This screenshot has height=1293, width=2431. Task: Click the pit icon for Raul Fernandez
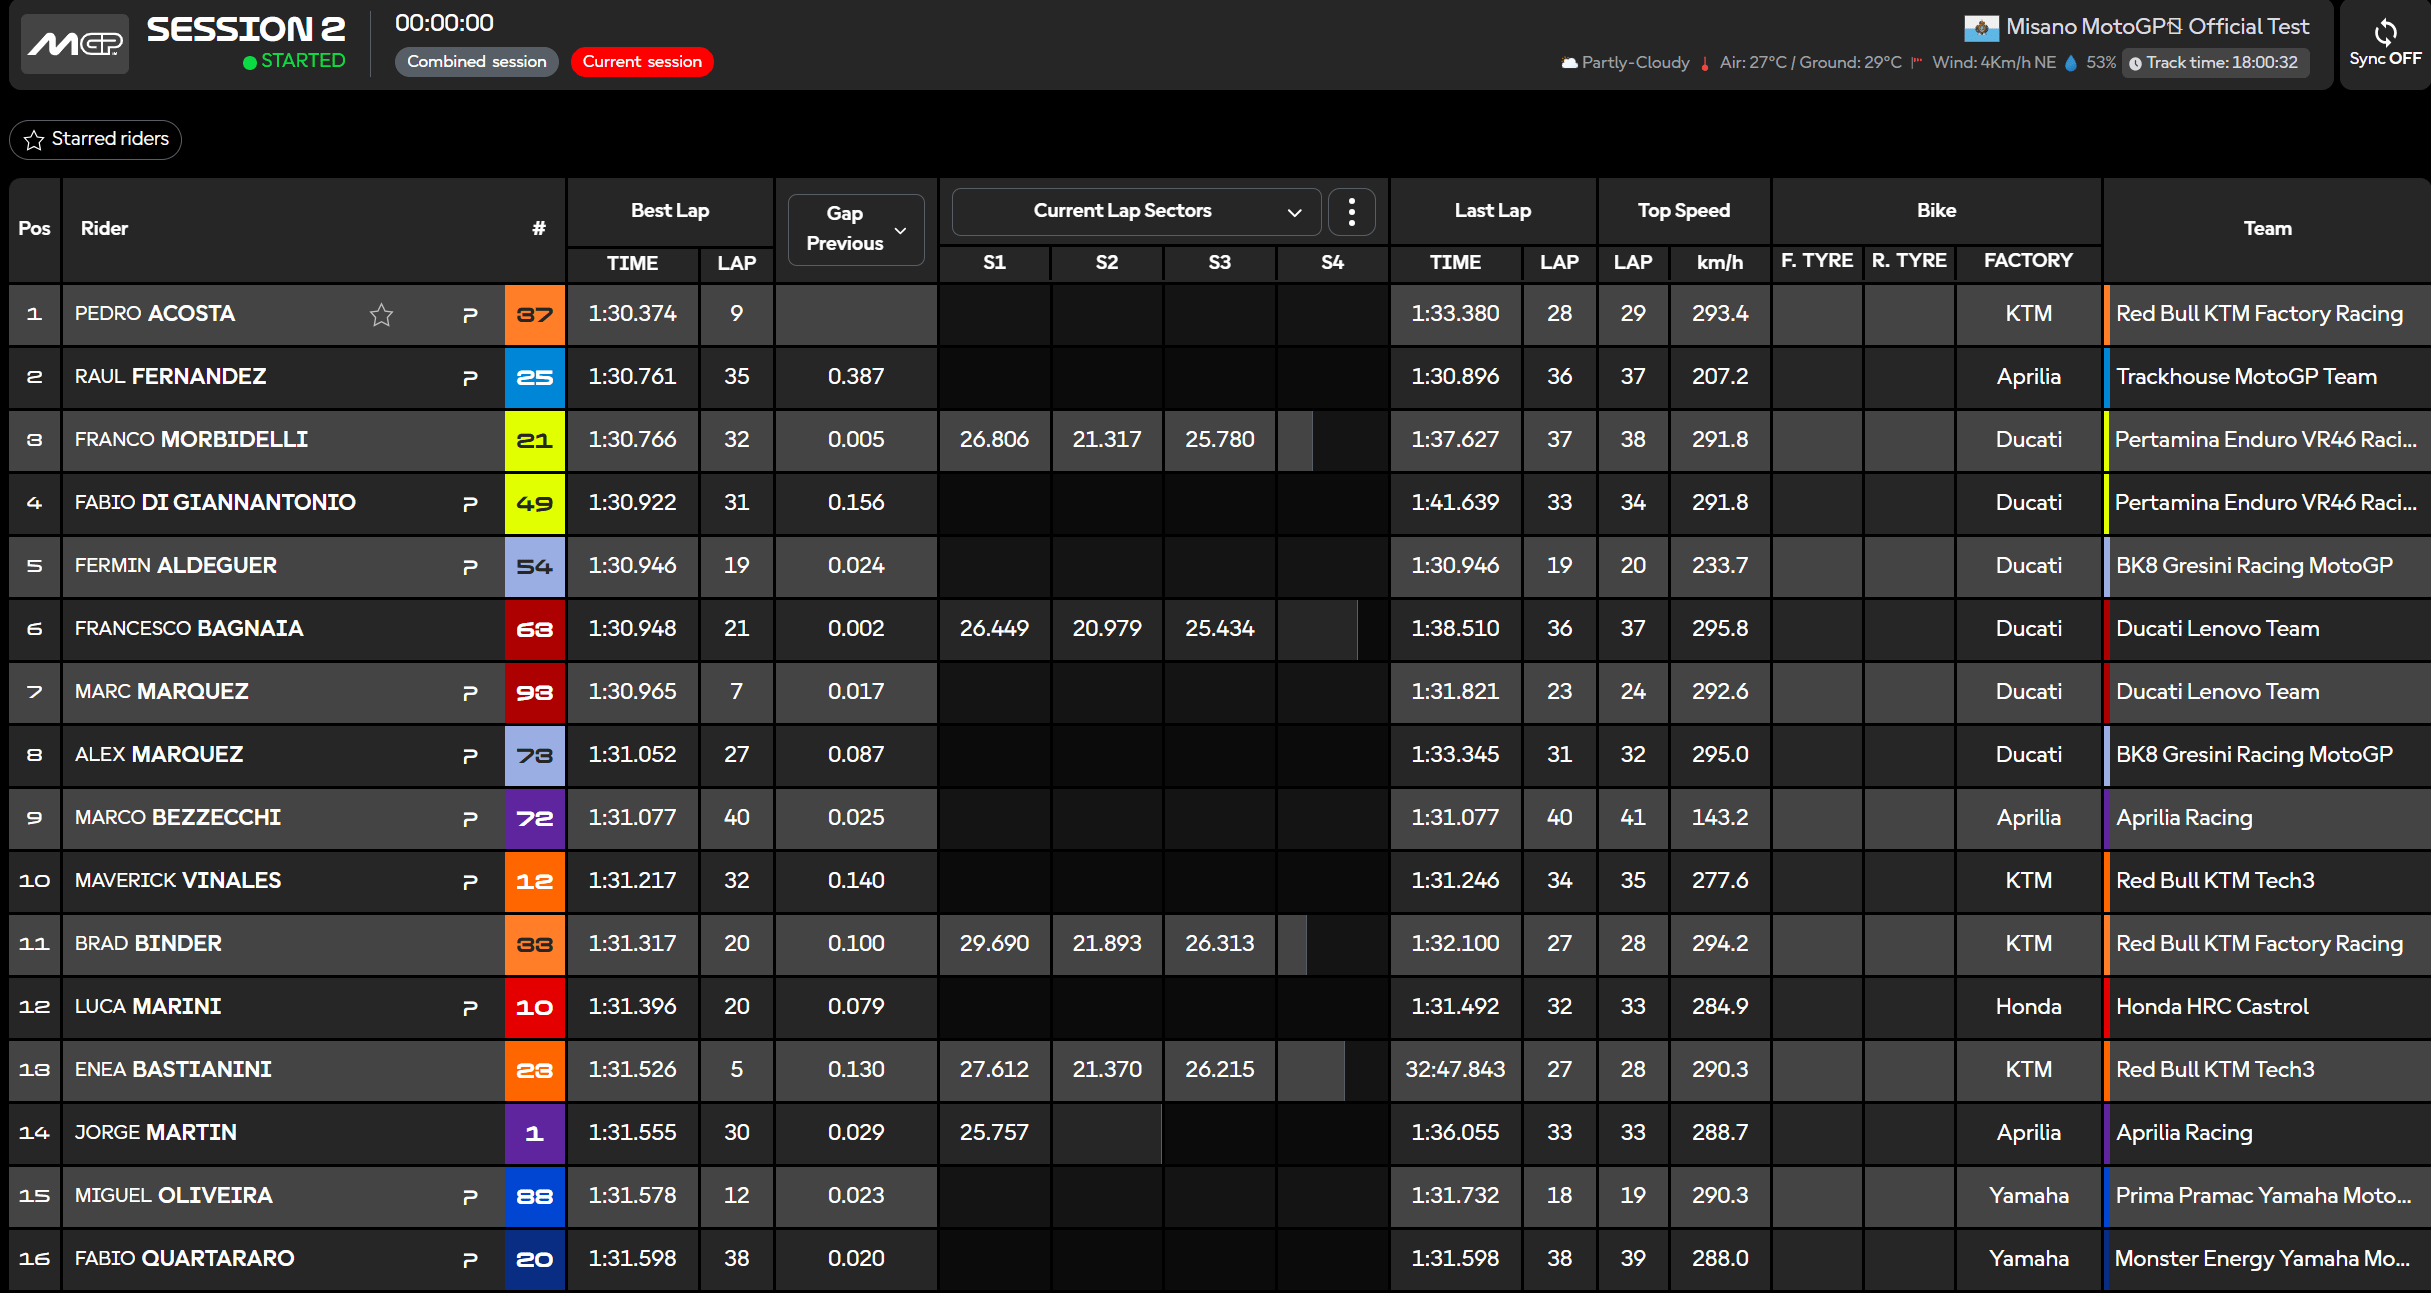(x=470, y=378)
